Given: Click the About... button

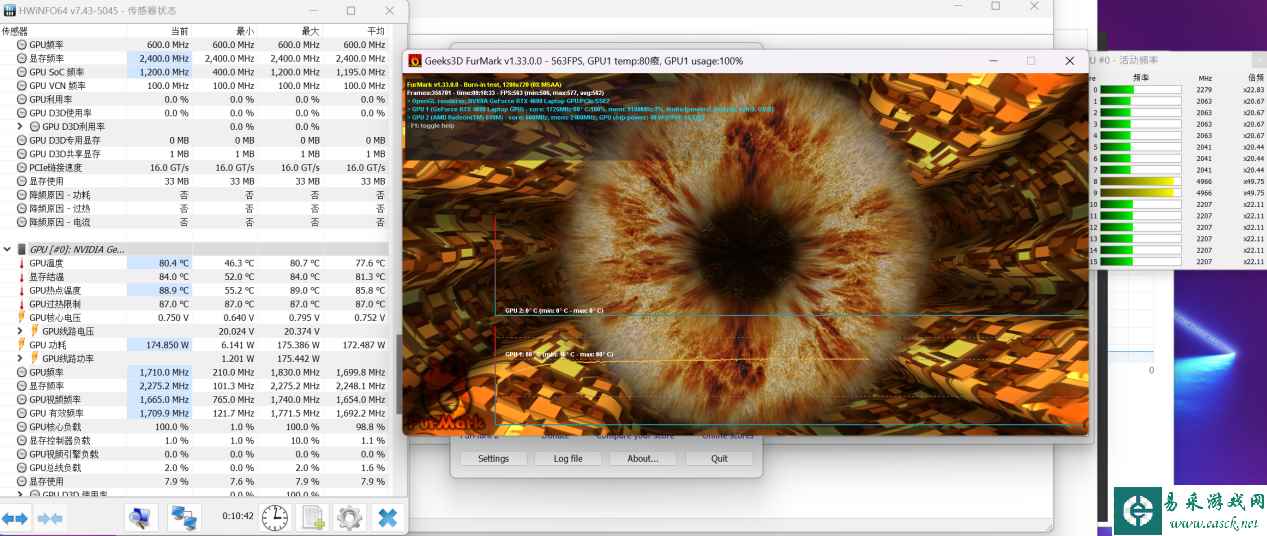Looking at the screenshot, I should (642, 458).
